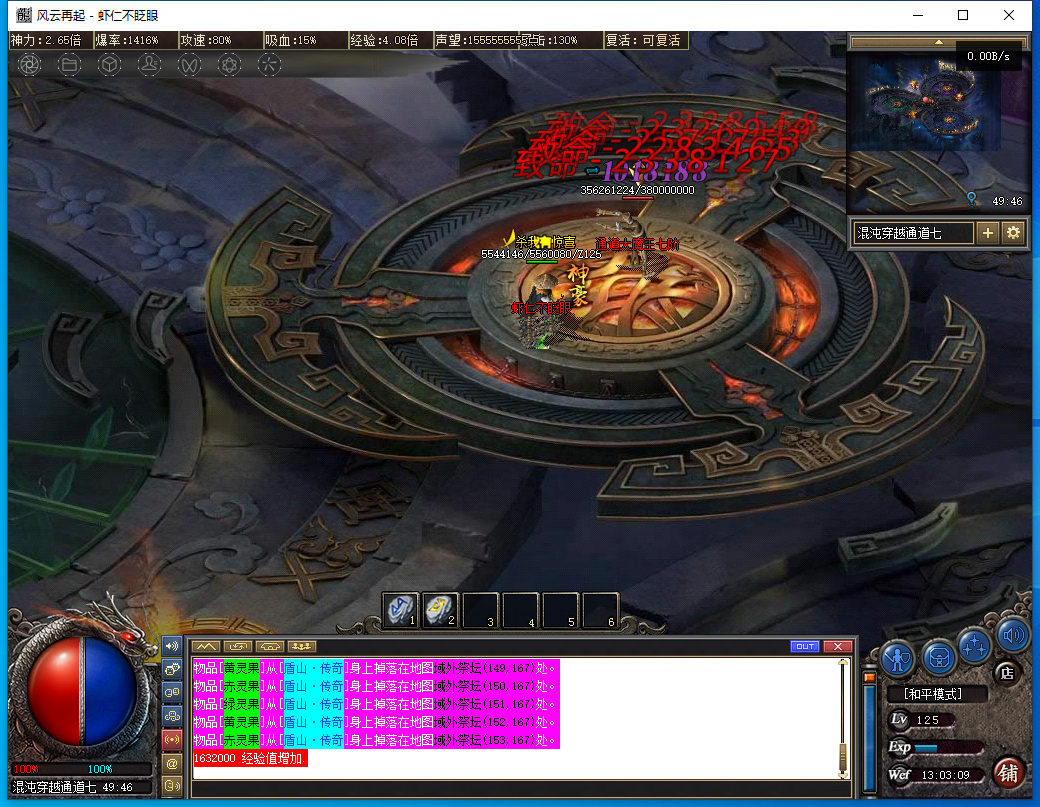The height and width of the screenshot is (807, 1040).
Task: Toggle the two-heads group chat channel button
Action: [x=172, y=692]
